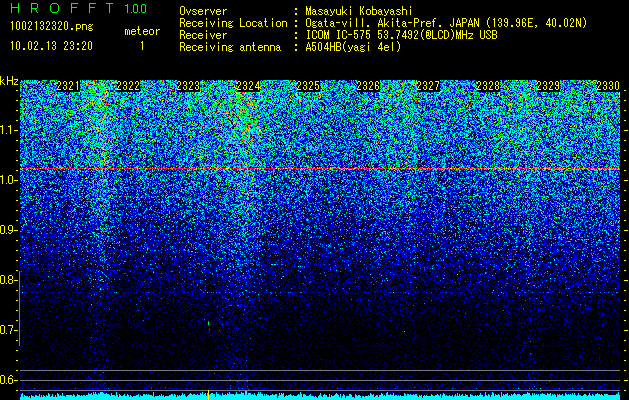Click the Ogata-vill. Akita-Pref. JAPAN location text

point(446,23)
